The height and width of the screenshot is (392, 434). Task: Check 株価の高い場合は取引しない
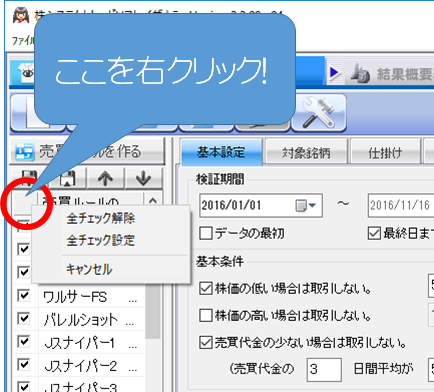[206, 315]
